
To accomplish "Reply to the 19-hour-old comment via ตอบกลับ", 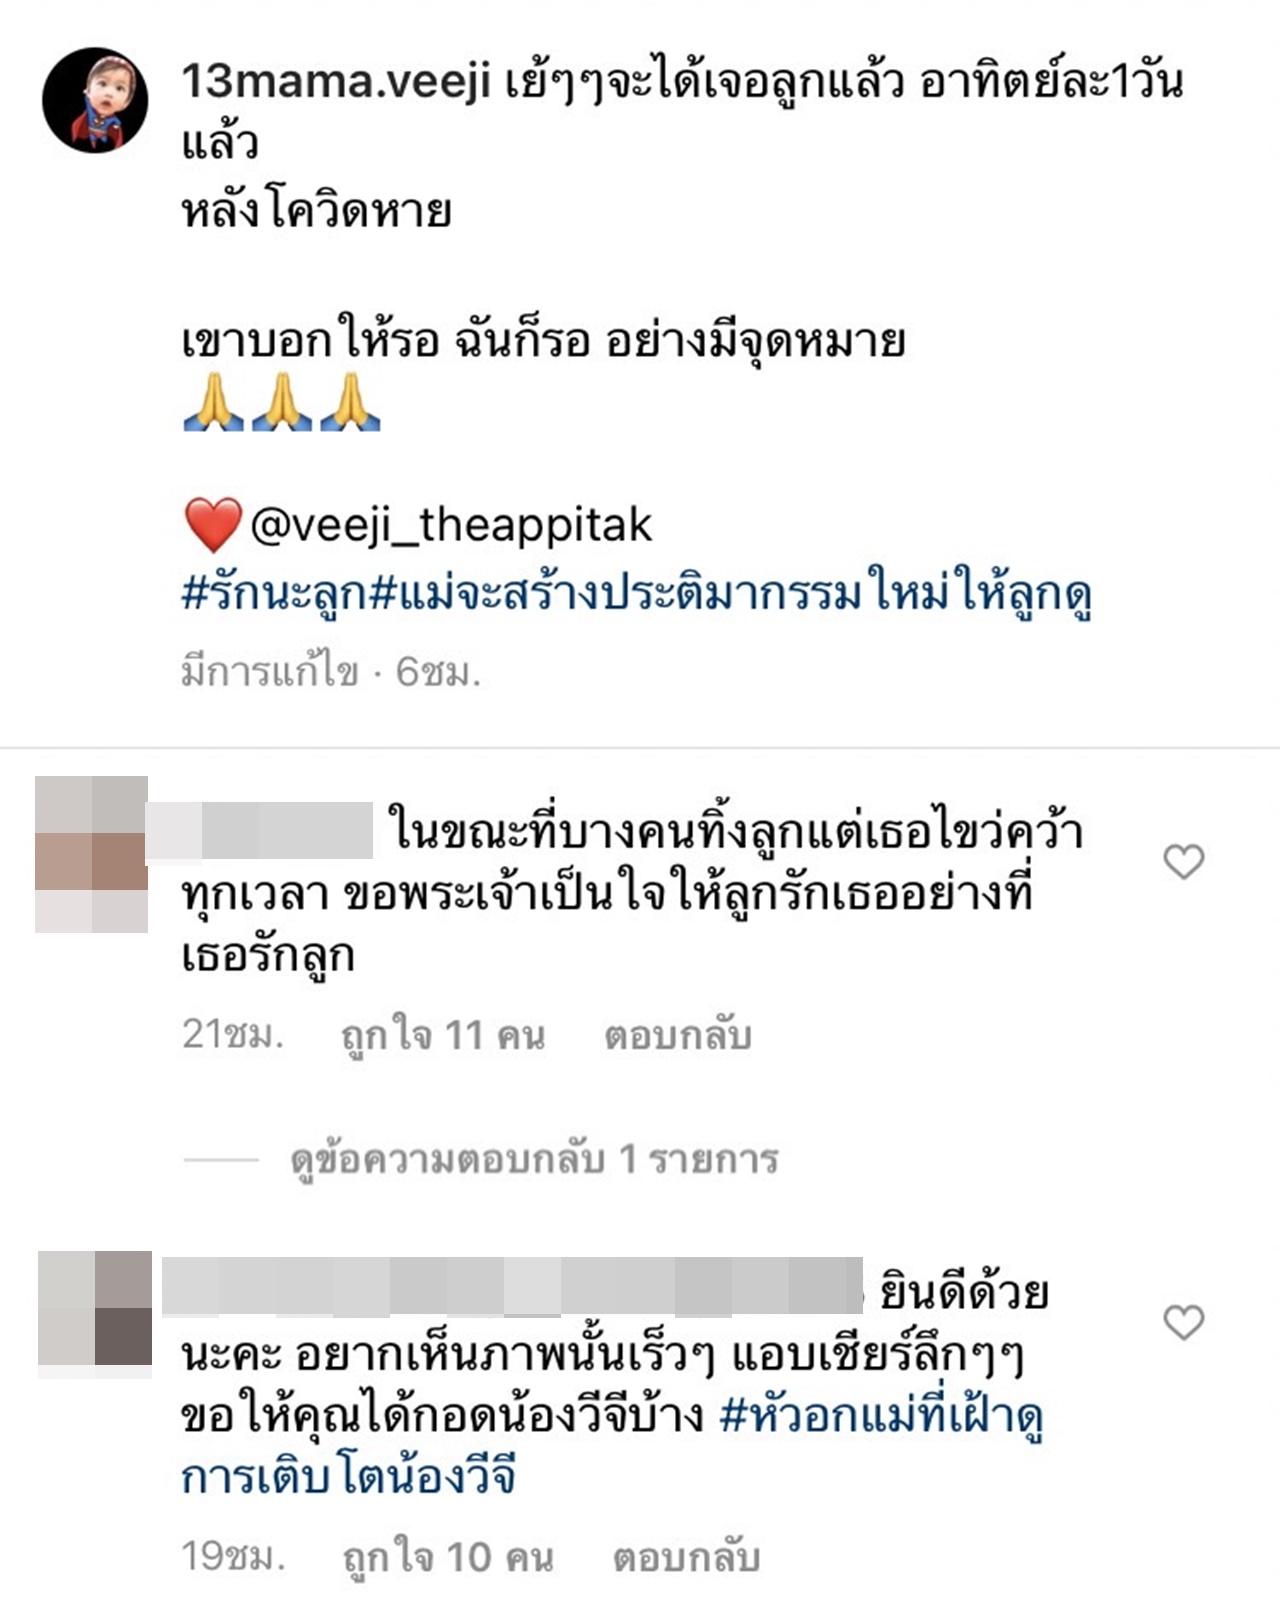I will (686, 1557).
